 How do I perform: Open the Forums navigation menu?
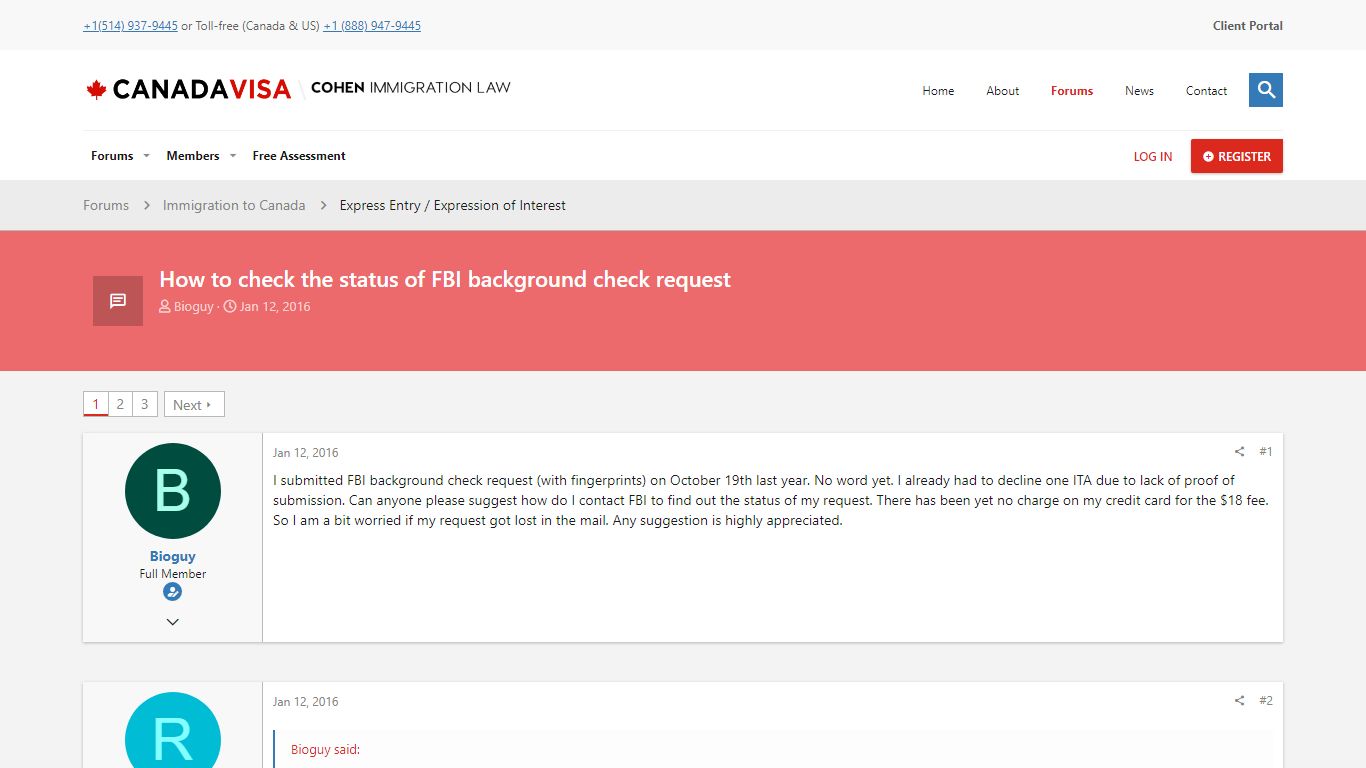[x=112, y=156]
